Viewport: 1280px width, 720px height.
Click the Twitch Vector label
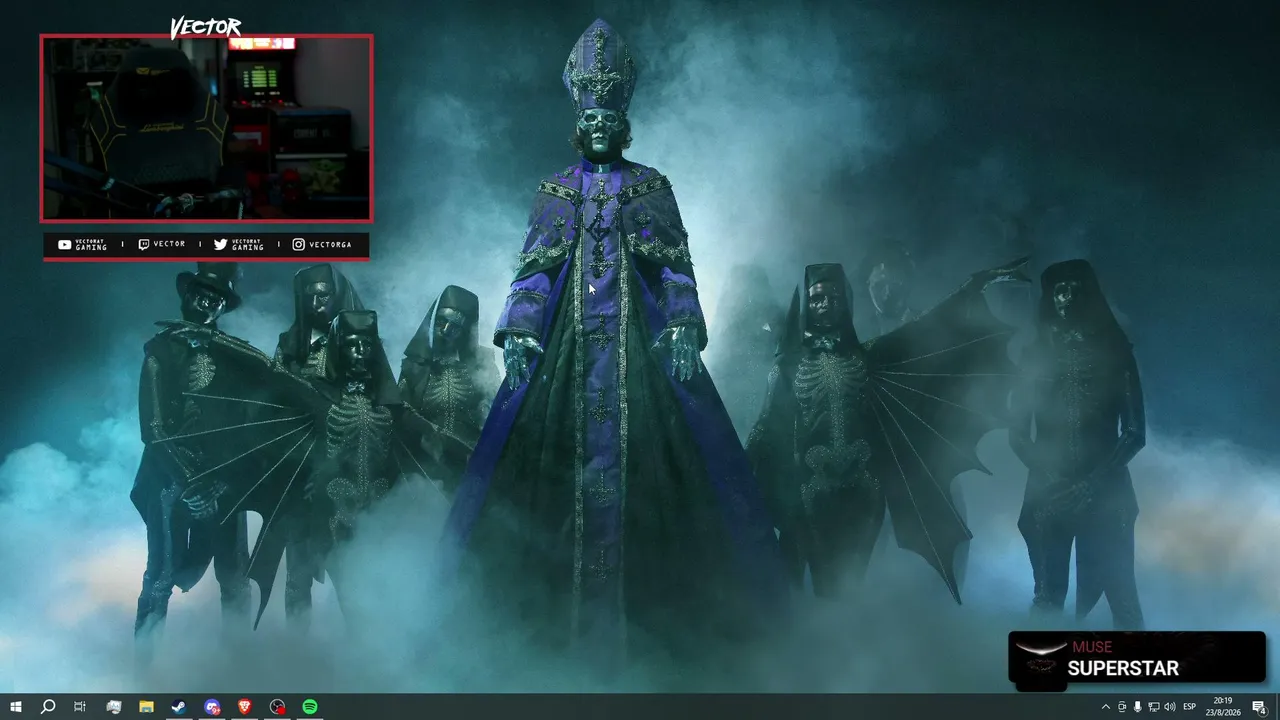[162, 245]
